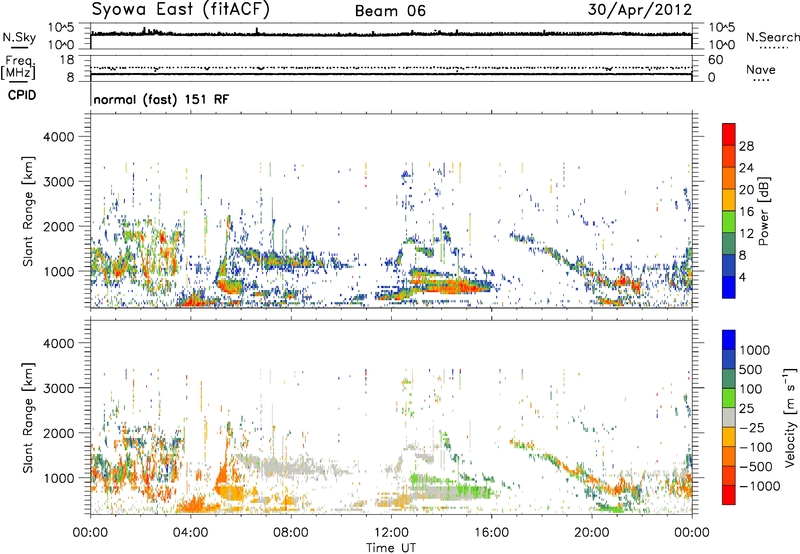Click the 'Velocity [m s-1]' color bar title
This screenshot has height=554, width=800.
click(790, 417)
